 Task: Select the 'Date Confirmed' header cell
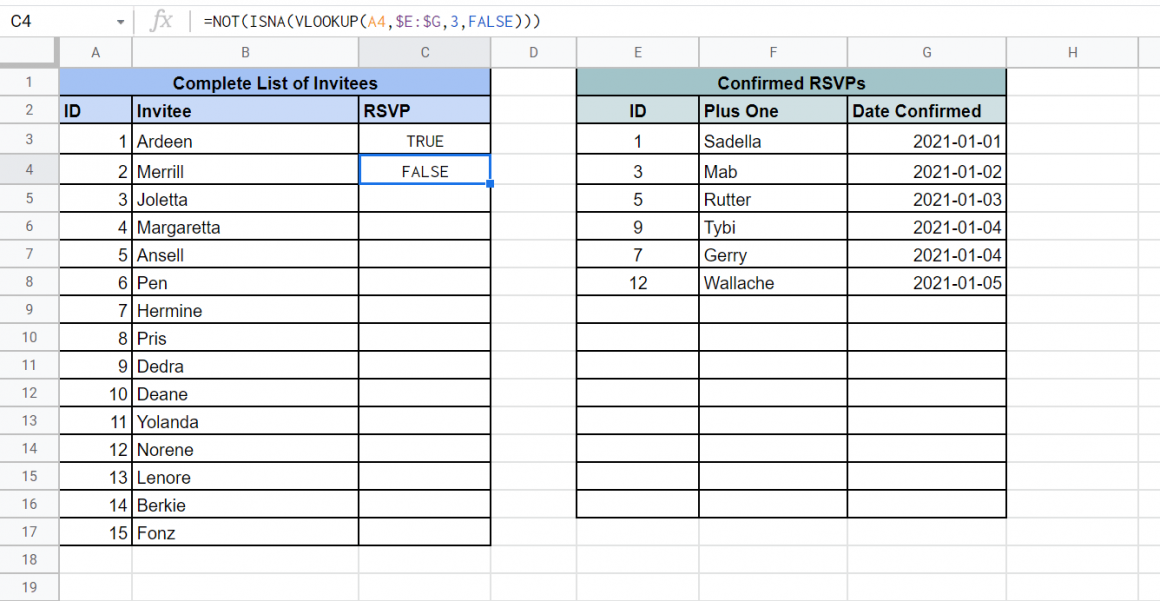click(x=926, y=111)
